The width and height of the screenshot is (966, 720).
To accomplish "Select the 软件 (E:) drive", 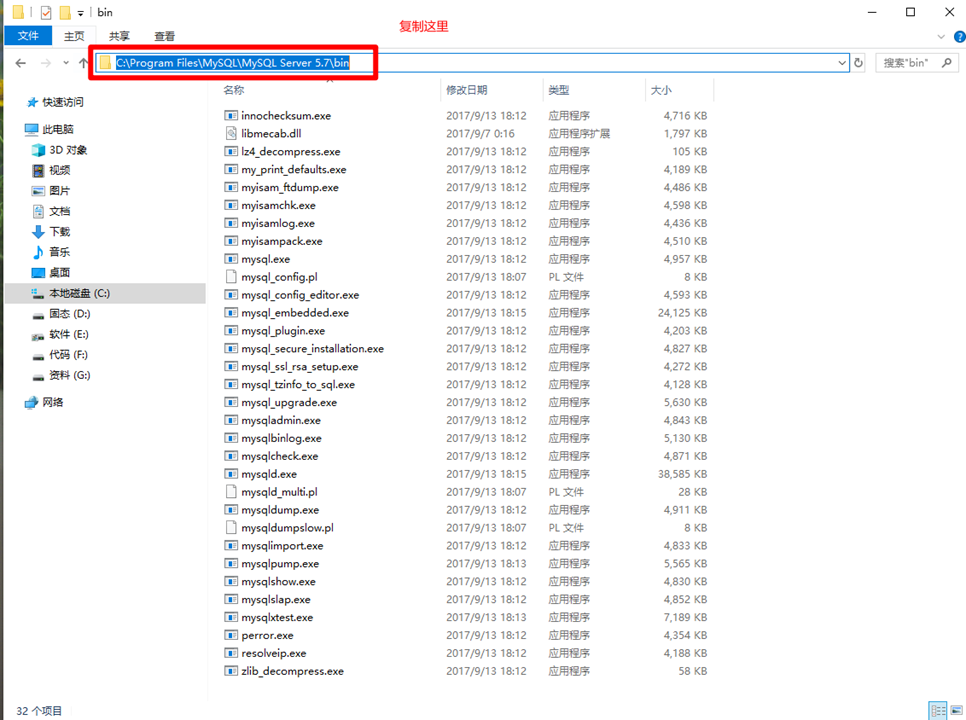I will click(x=61, y=334).
